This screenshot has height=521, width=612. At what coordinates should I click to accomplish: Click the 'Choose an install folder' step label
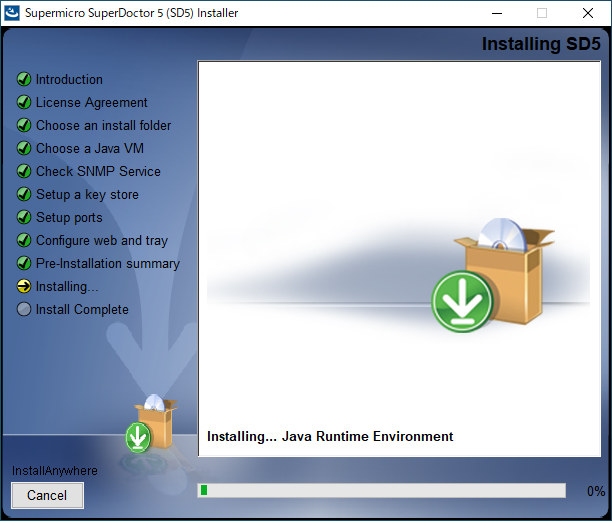pyautogui.click(x=103, y=125)
